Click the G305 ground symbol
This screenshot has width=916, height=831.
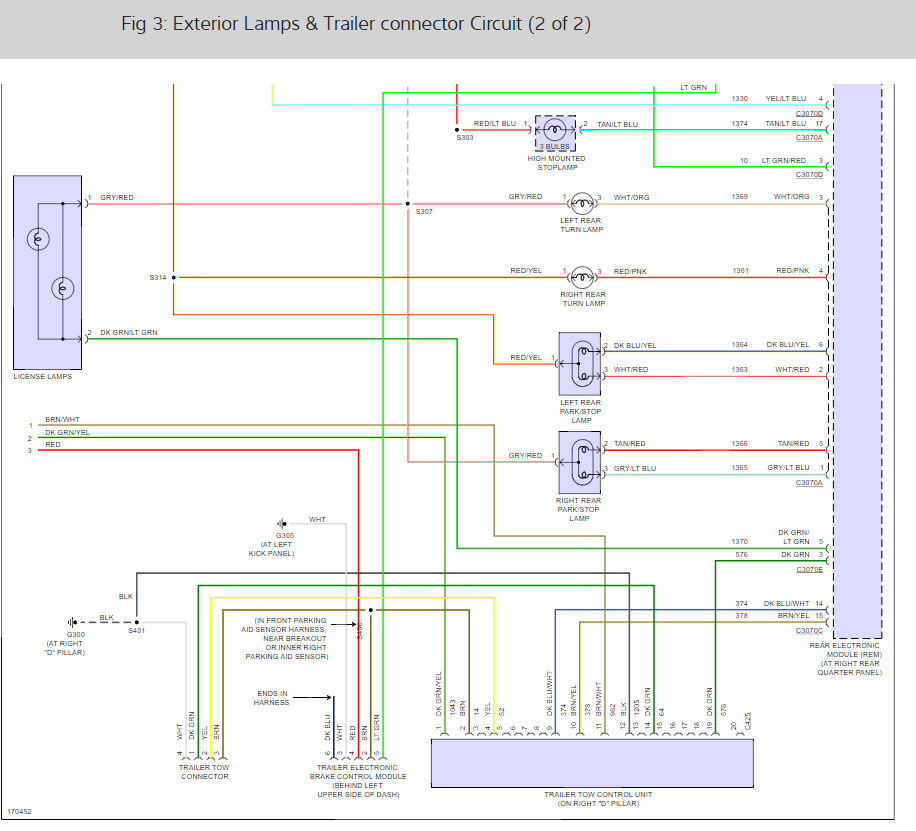click(x=282, y=524)
